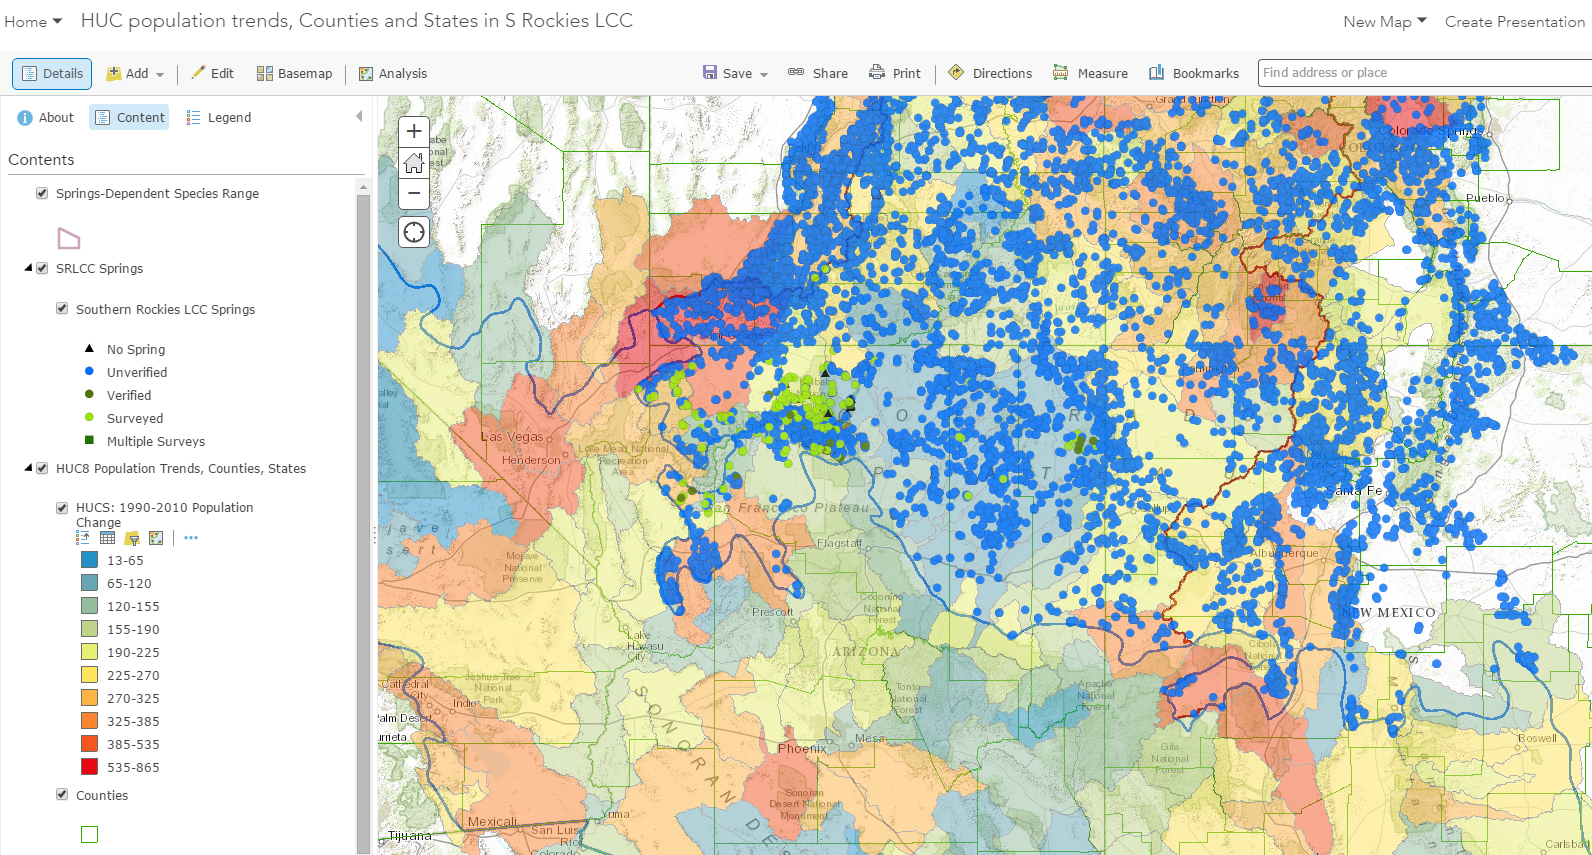Click the Edit pencil tool
Screen dimensions: 1592x855
(212, 74)
